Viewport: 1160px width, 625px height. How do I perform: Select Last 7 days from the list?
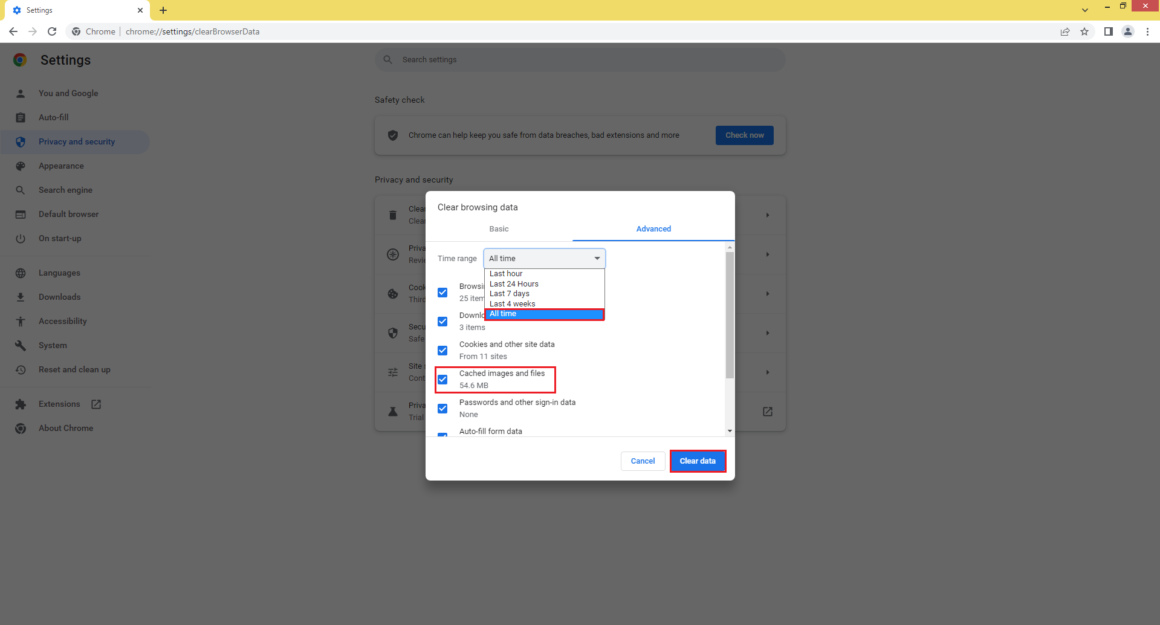[x=512, y=293]
